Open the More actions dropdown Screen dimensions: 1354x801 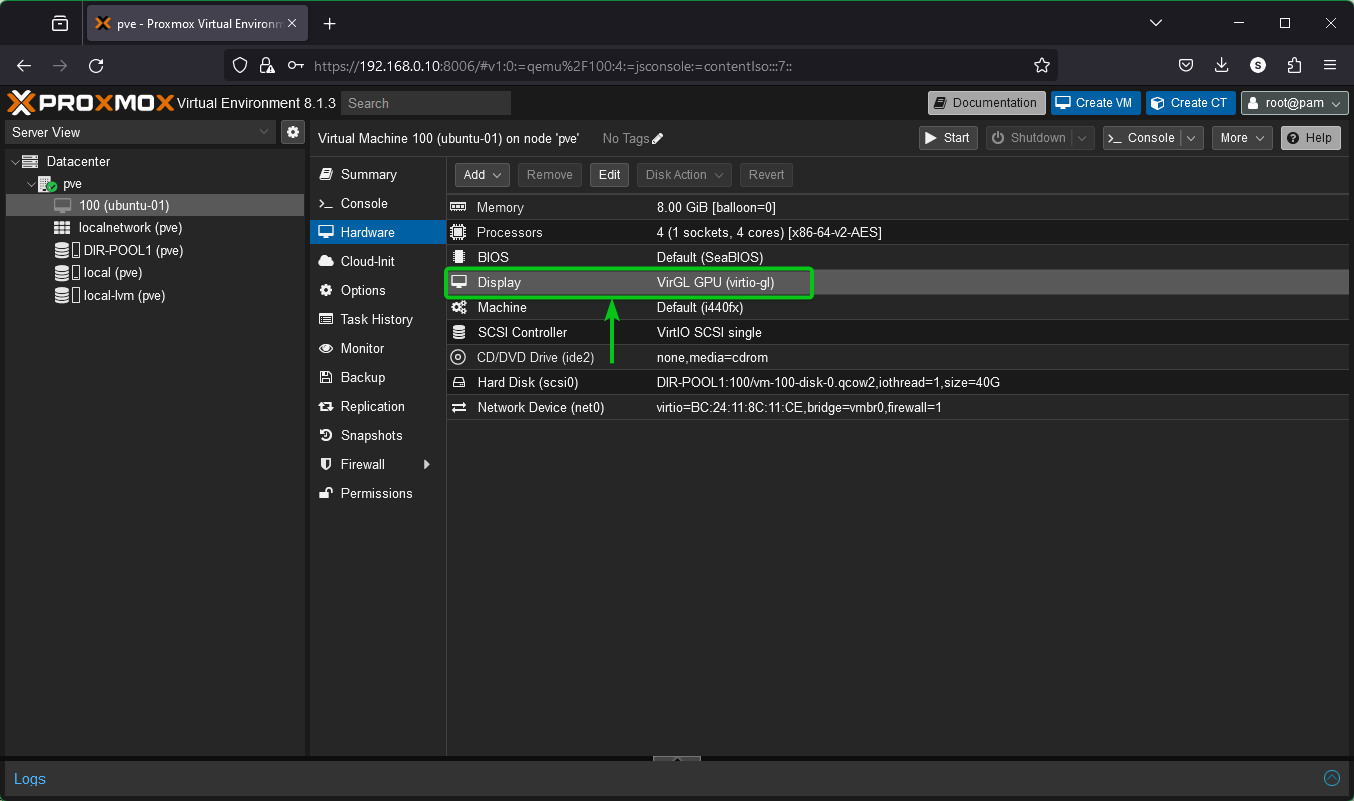tap(1242, 138)
